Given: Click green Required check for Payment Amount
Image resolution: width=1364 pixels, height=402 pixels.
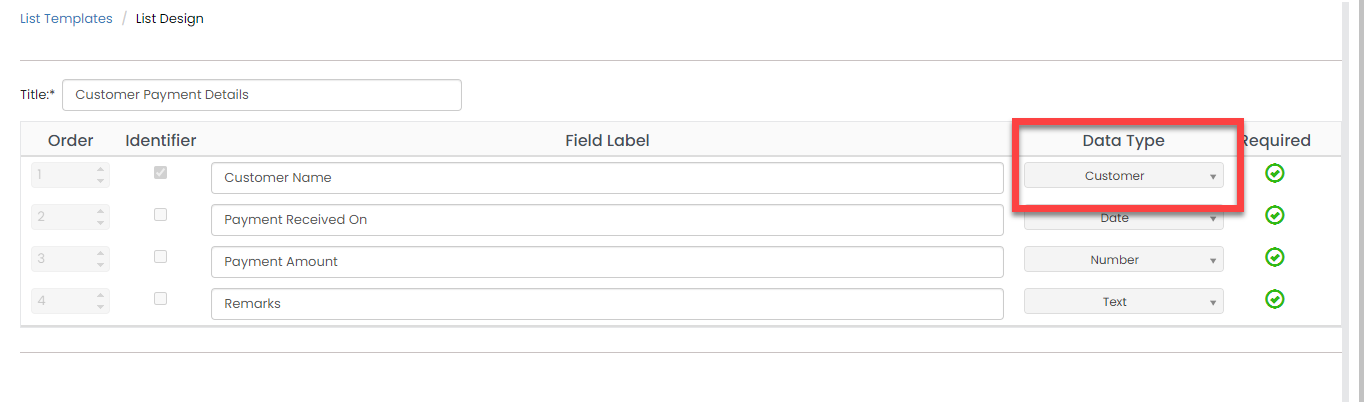Looking at the screenshot, I should 1275,257.
